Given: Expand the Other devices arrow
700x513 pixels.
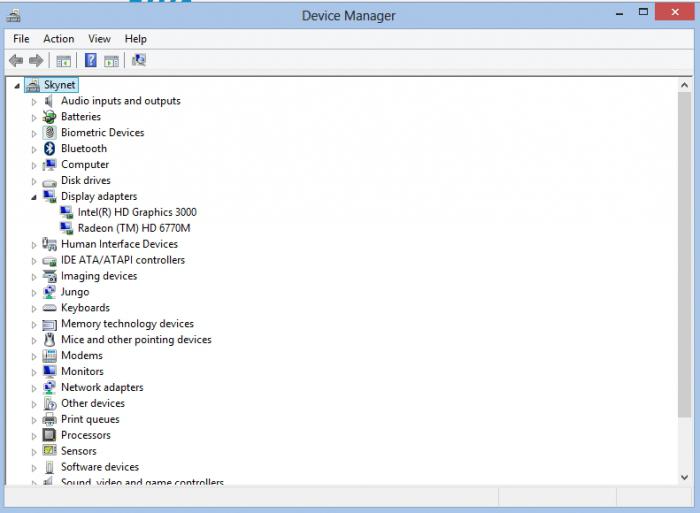Looking at the screenshot, I should pyautogui.click(x=33, y=405).
